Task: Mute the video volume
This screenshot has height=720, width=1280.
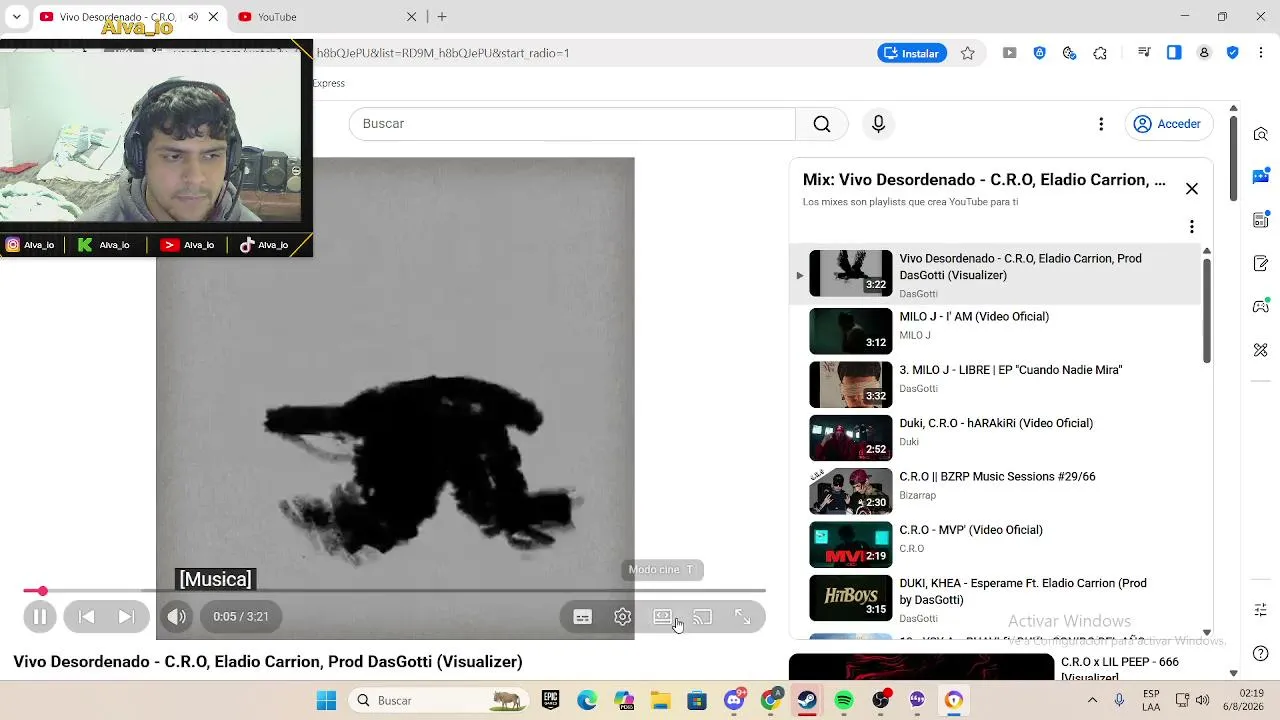Action: [177, 617]
